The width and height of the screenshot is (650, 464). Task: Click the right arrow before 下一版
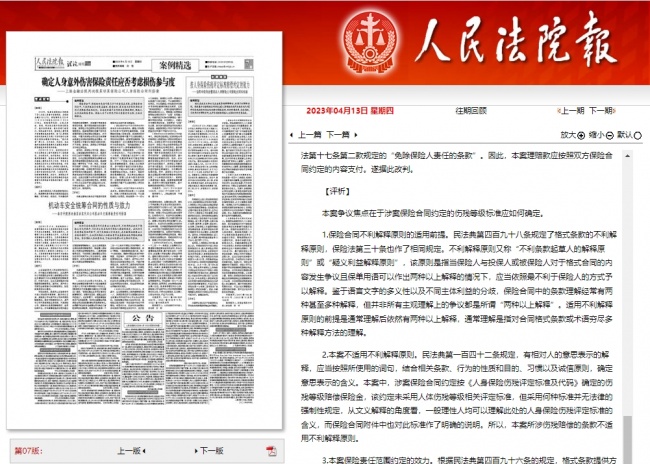[x=196, y=451]
